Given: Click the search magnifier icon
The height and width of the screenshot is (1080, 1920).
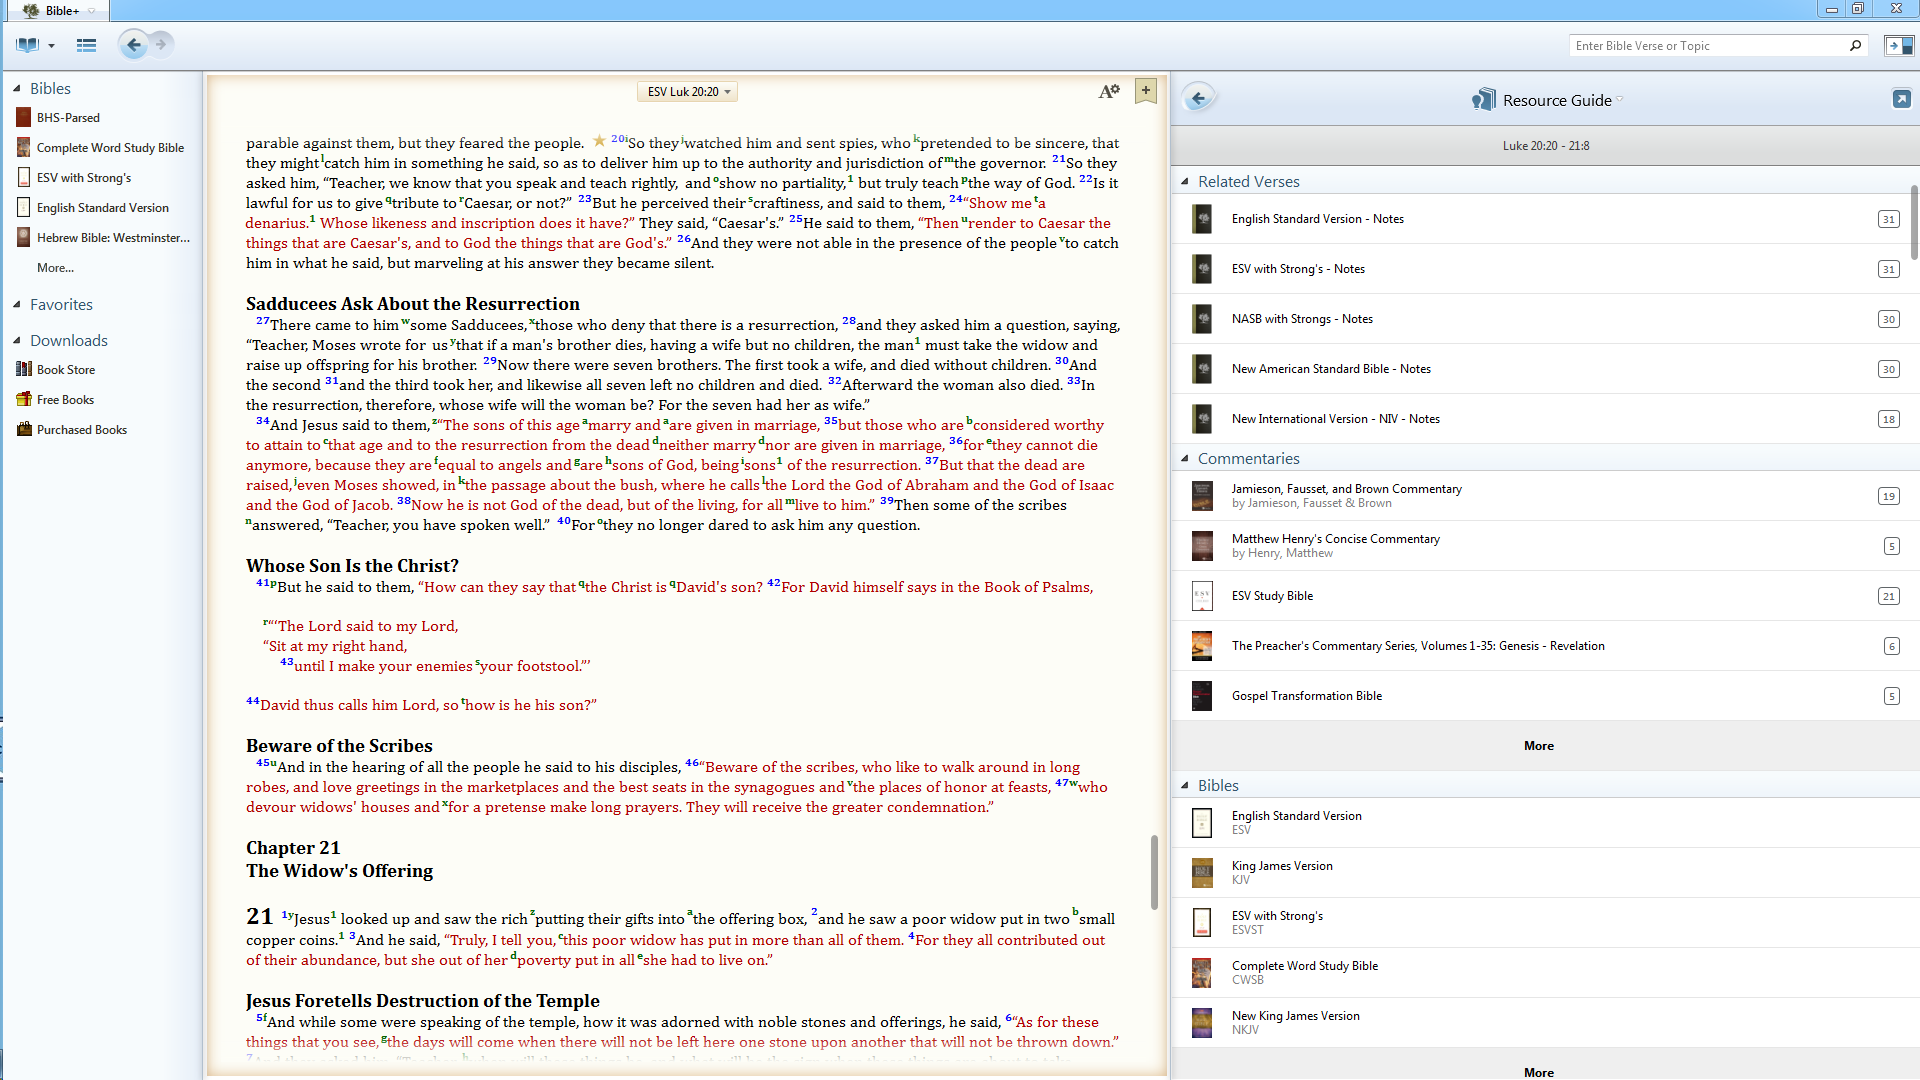Looking at the screenshot, I should coord(1855,45).
